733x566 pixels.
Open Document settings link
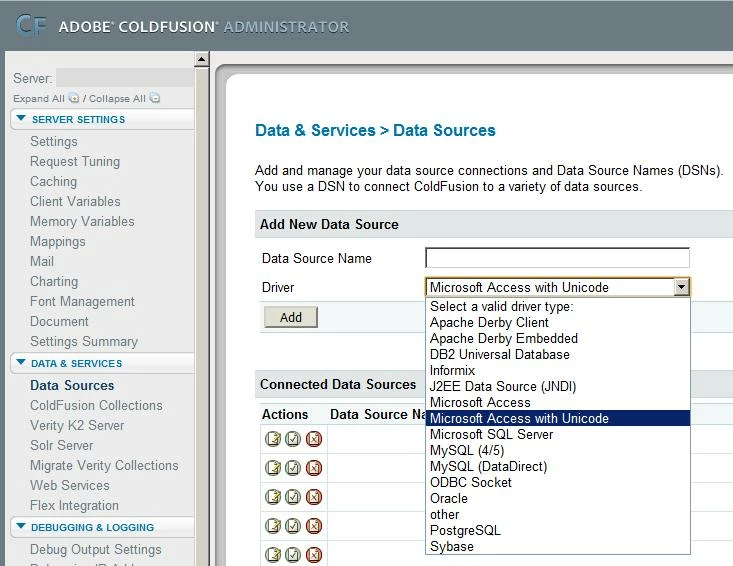tap(59, 322)
